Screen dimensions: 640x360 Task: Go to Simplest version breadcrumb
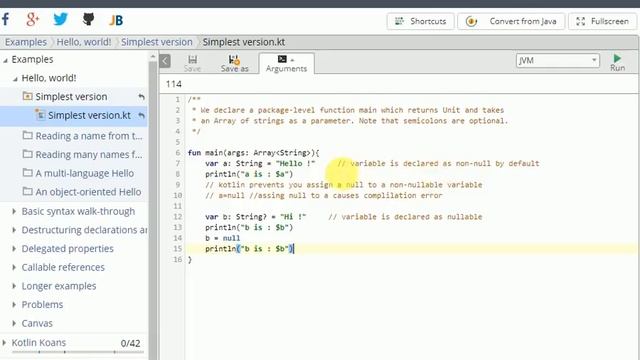[156, 42]
